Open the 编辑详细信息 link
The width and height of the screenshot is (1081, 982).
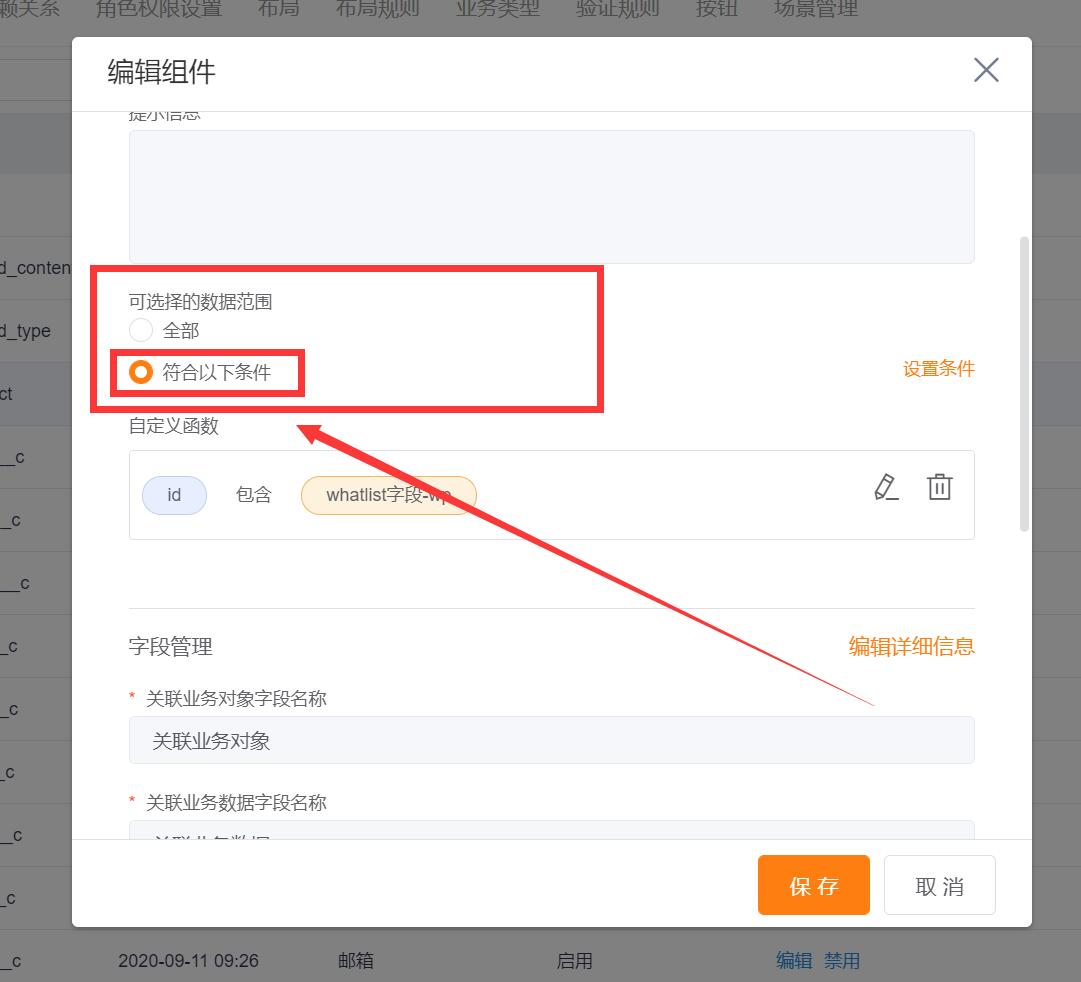911,646
